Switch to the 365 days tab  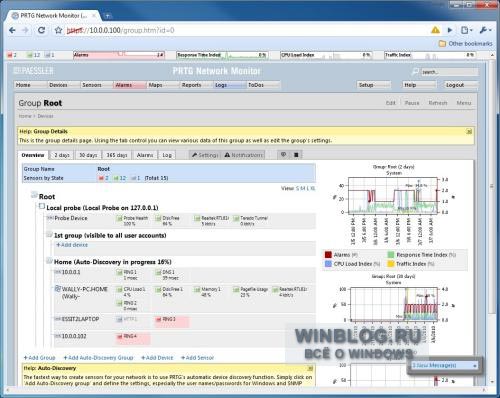(x=117, y=155)
